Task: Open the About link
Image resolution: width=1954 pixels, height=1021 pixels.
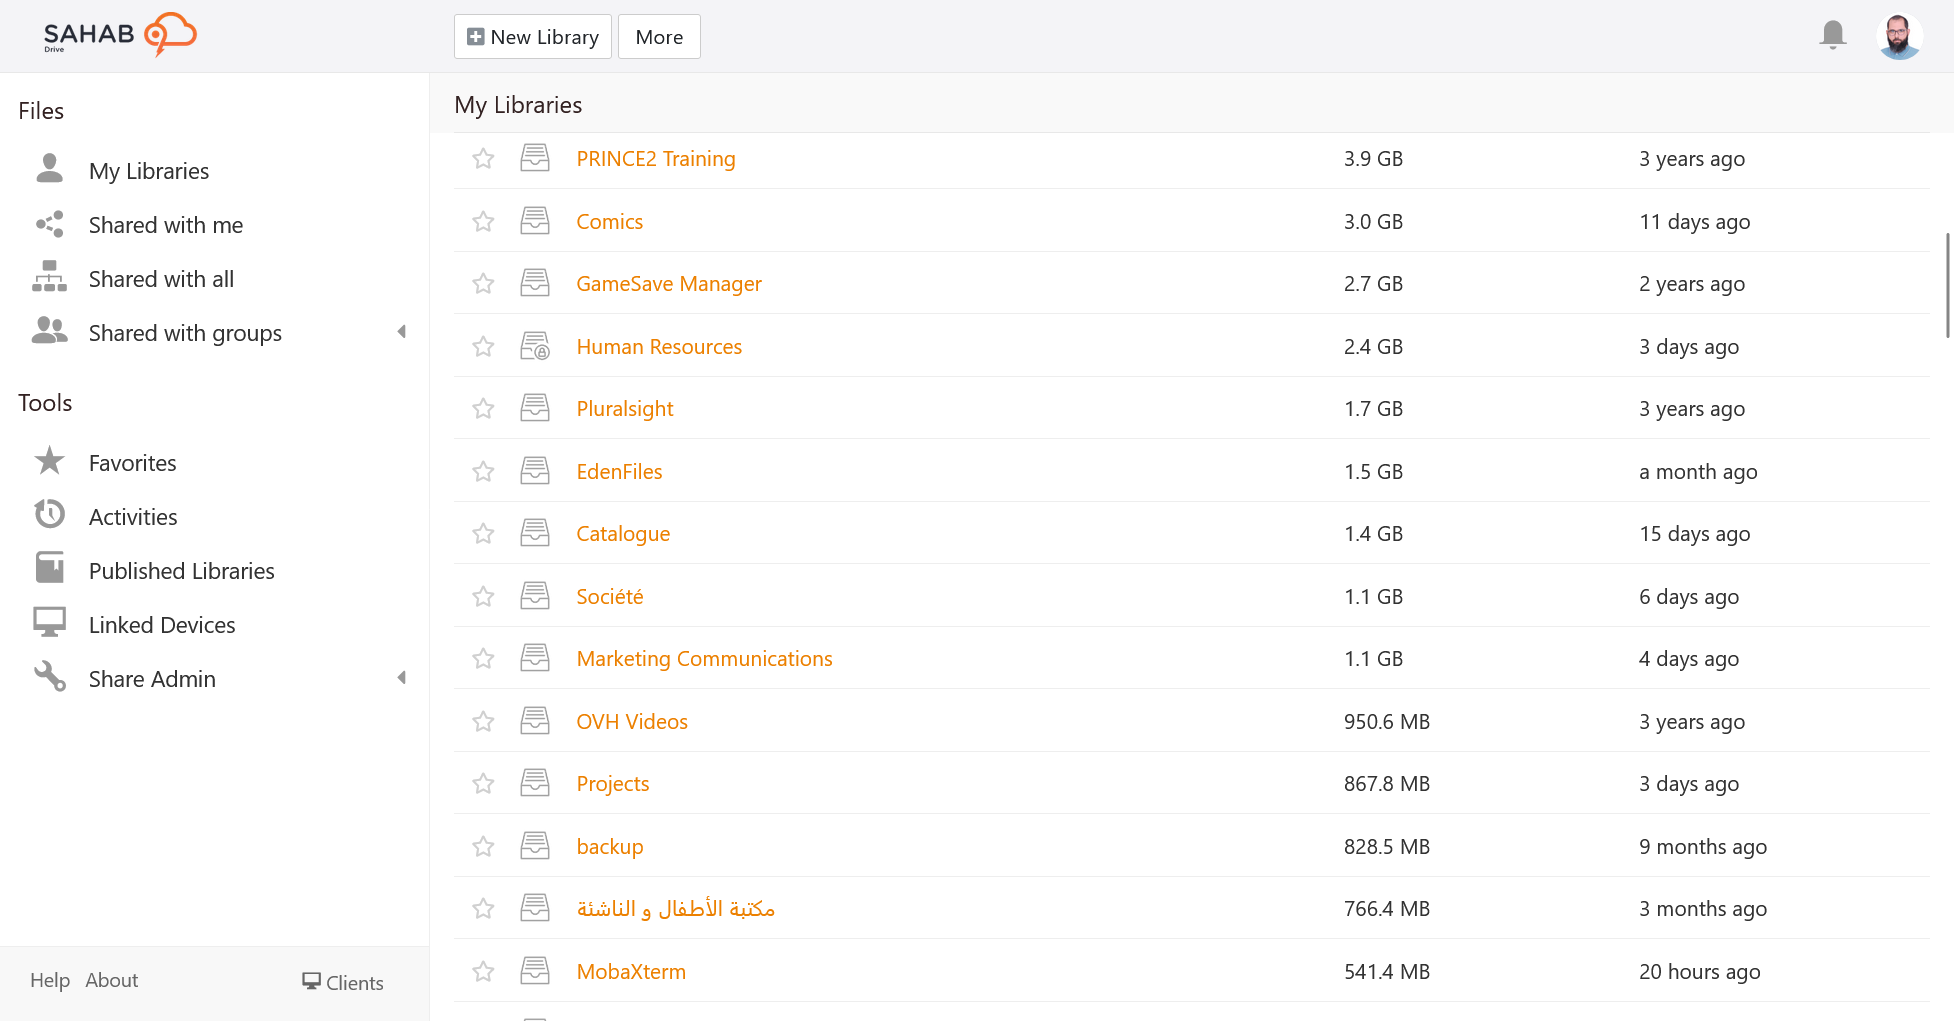Action: click(x=112, y=980)
